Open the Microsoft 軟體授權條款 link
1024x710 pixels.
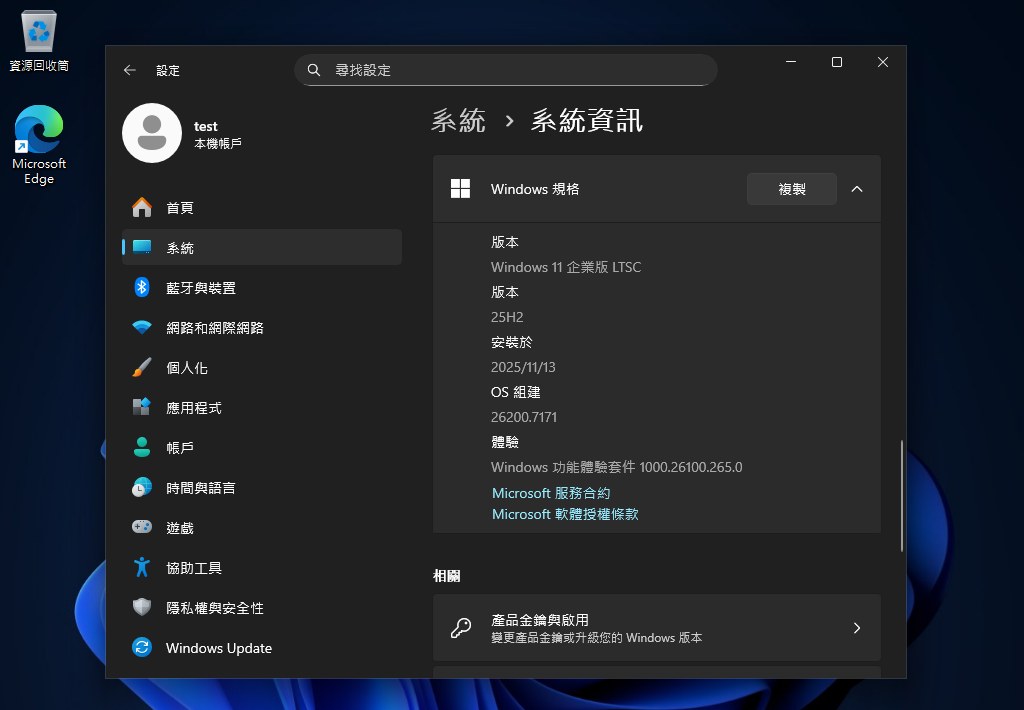[x=565, y=514]
